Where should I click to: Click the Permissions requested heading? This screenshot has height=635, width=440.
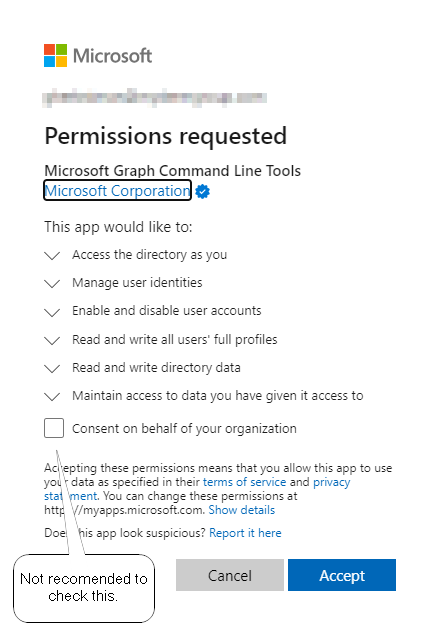166,136
